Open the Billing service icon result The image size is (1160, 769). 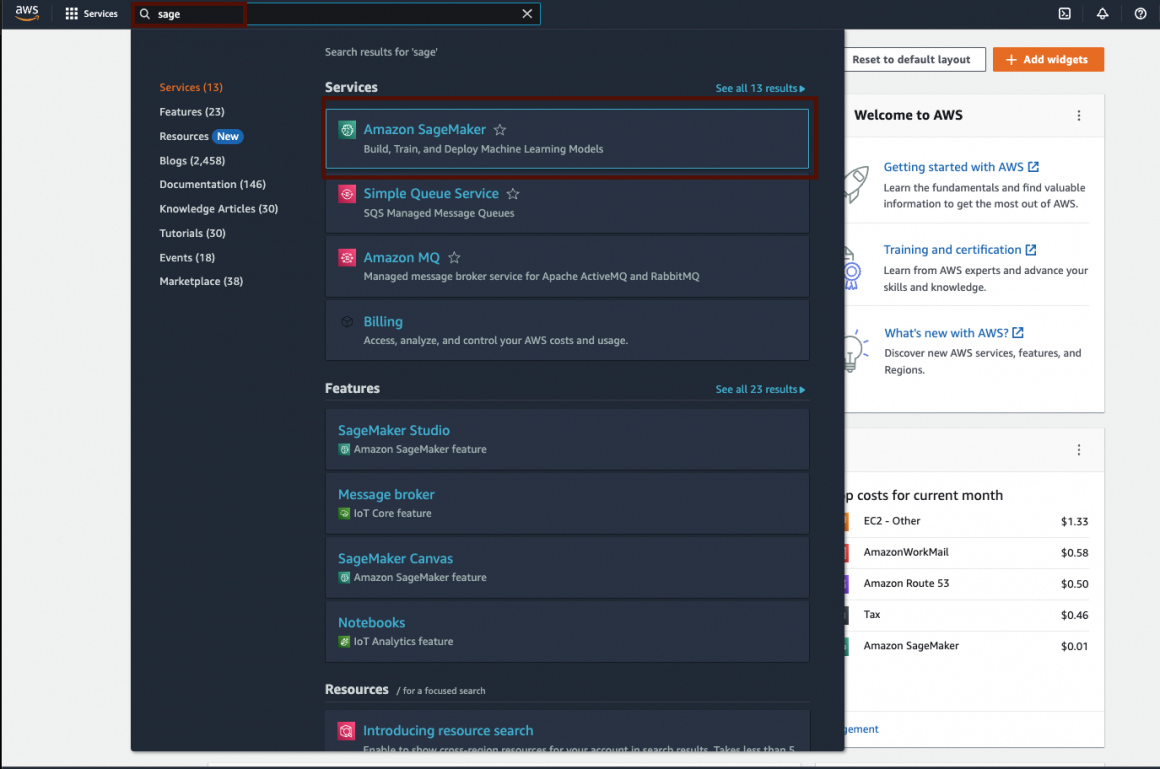click(x=347, y=322)
